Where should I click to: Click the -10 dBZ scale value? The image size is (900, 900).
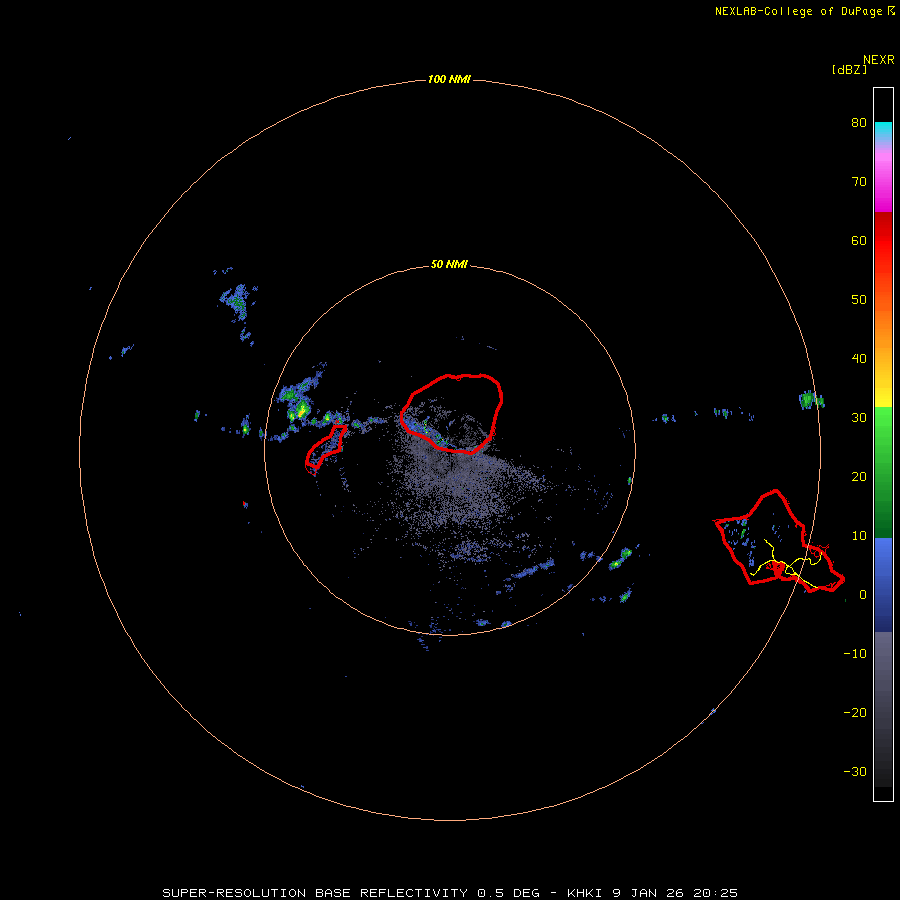[x=855, y=654]
